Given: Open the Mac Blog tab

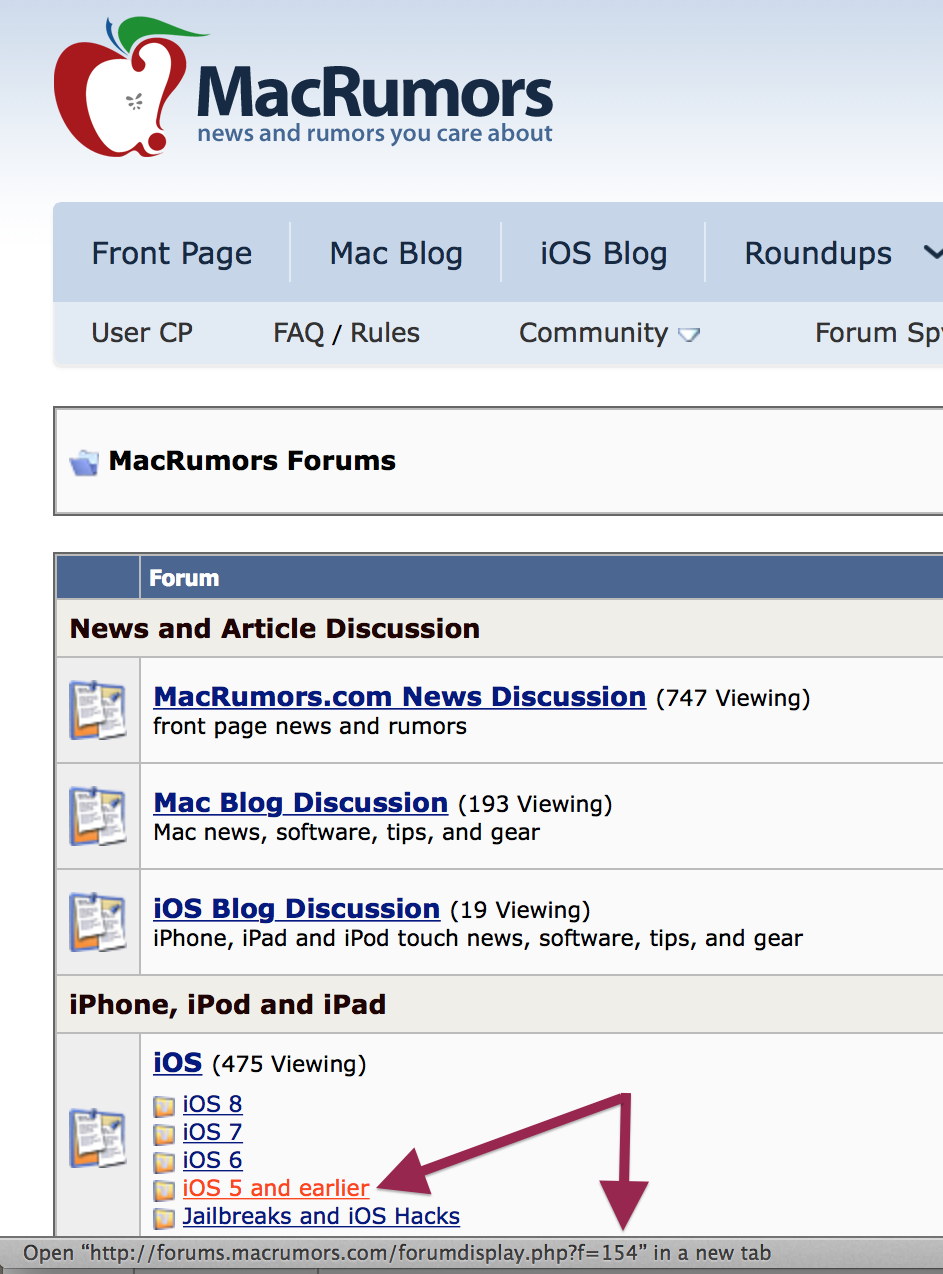Looking at the screenshot, I should click(x=396, y=253).
